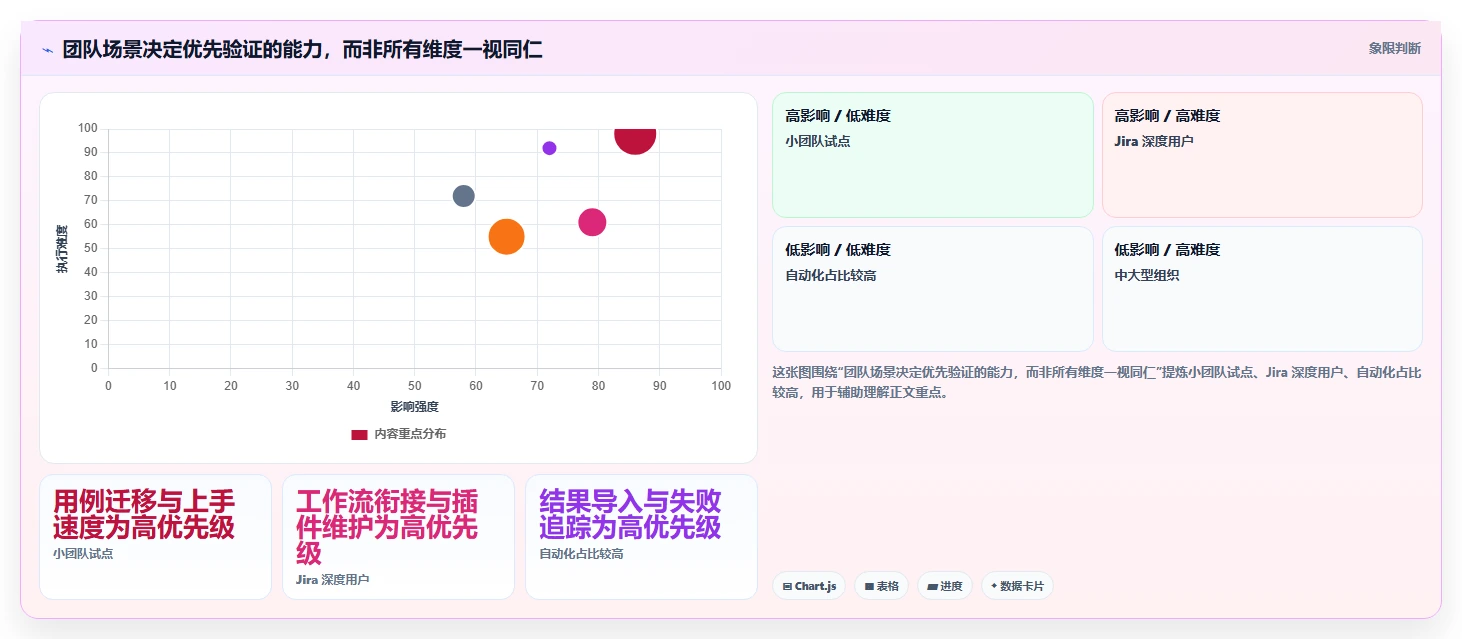Image resolution: width=1462 pixels, height=639 pixels.
Task: Click the 100 tick label on the y-axis
Action: [x=88, y=128]
